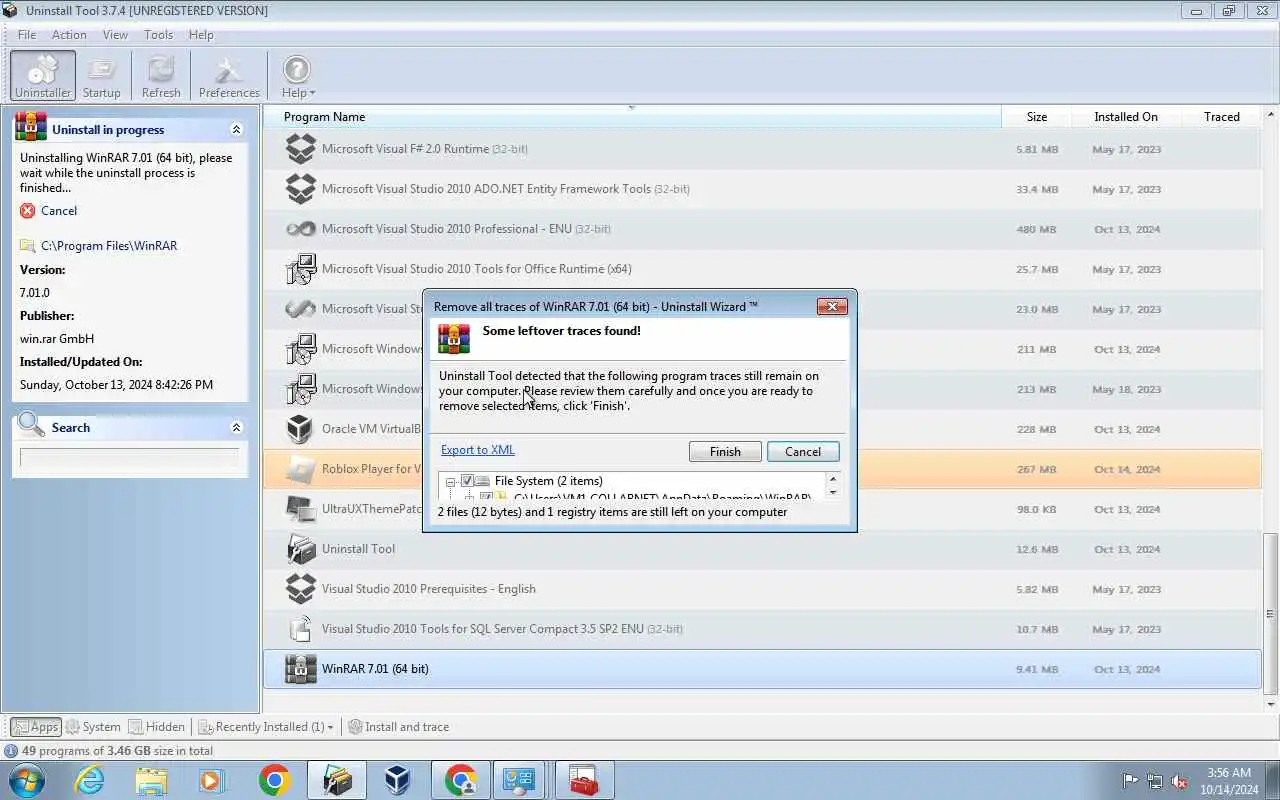The width and height of the screenshot is (1280, 800).
Task: Uncheck the File System (2 items) checkbox
Action: click(x=467, y=481)
